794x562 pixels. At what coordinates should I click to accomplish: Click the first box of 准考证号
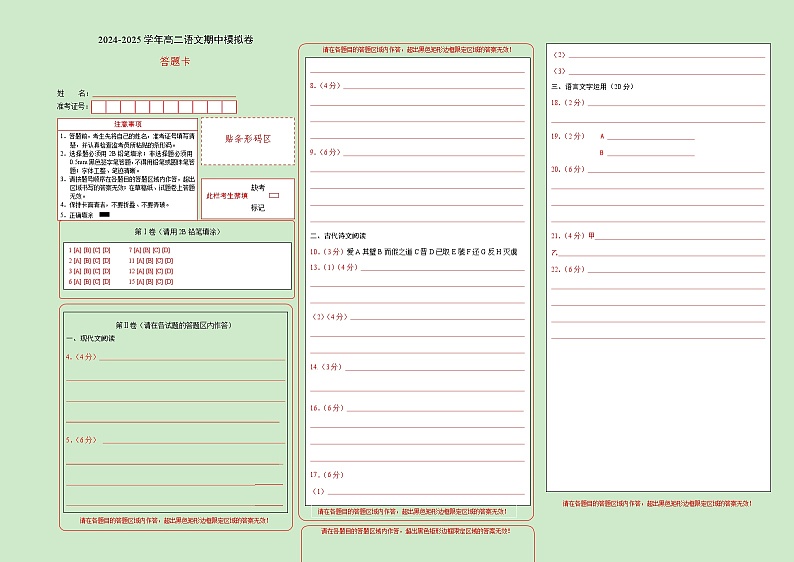pyautogui.click(x=99, y=107)
